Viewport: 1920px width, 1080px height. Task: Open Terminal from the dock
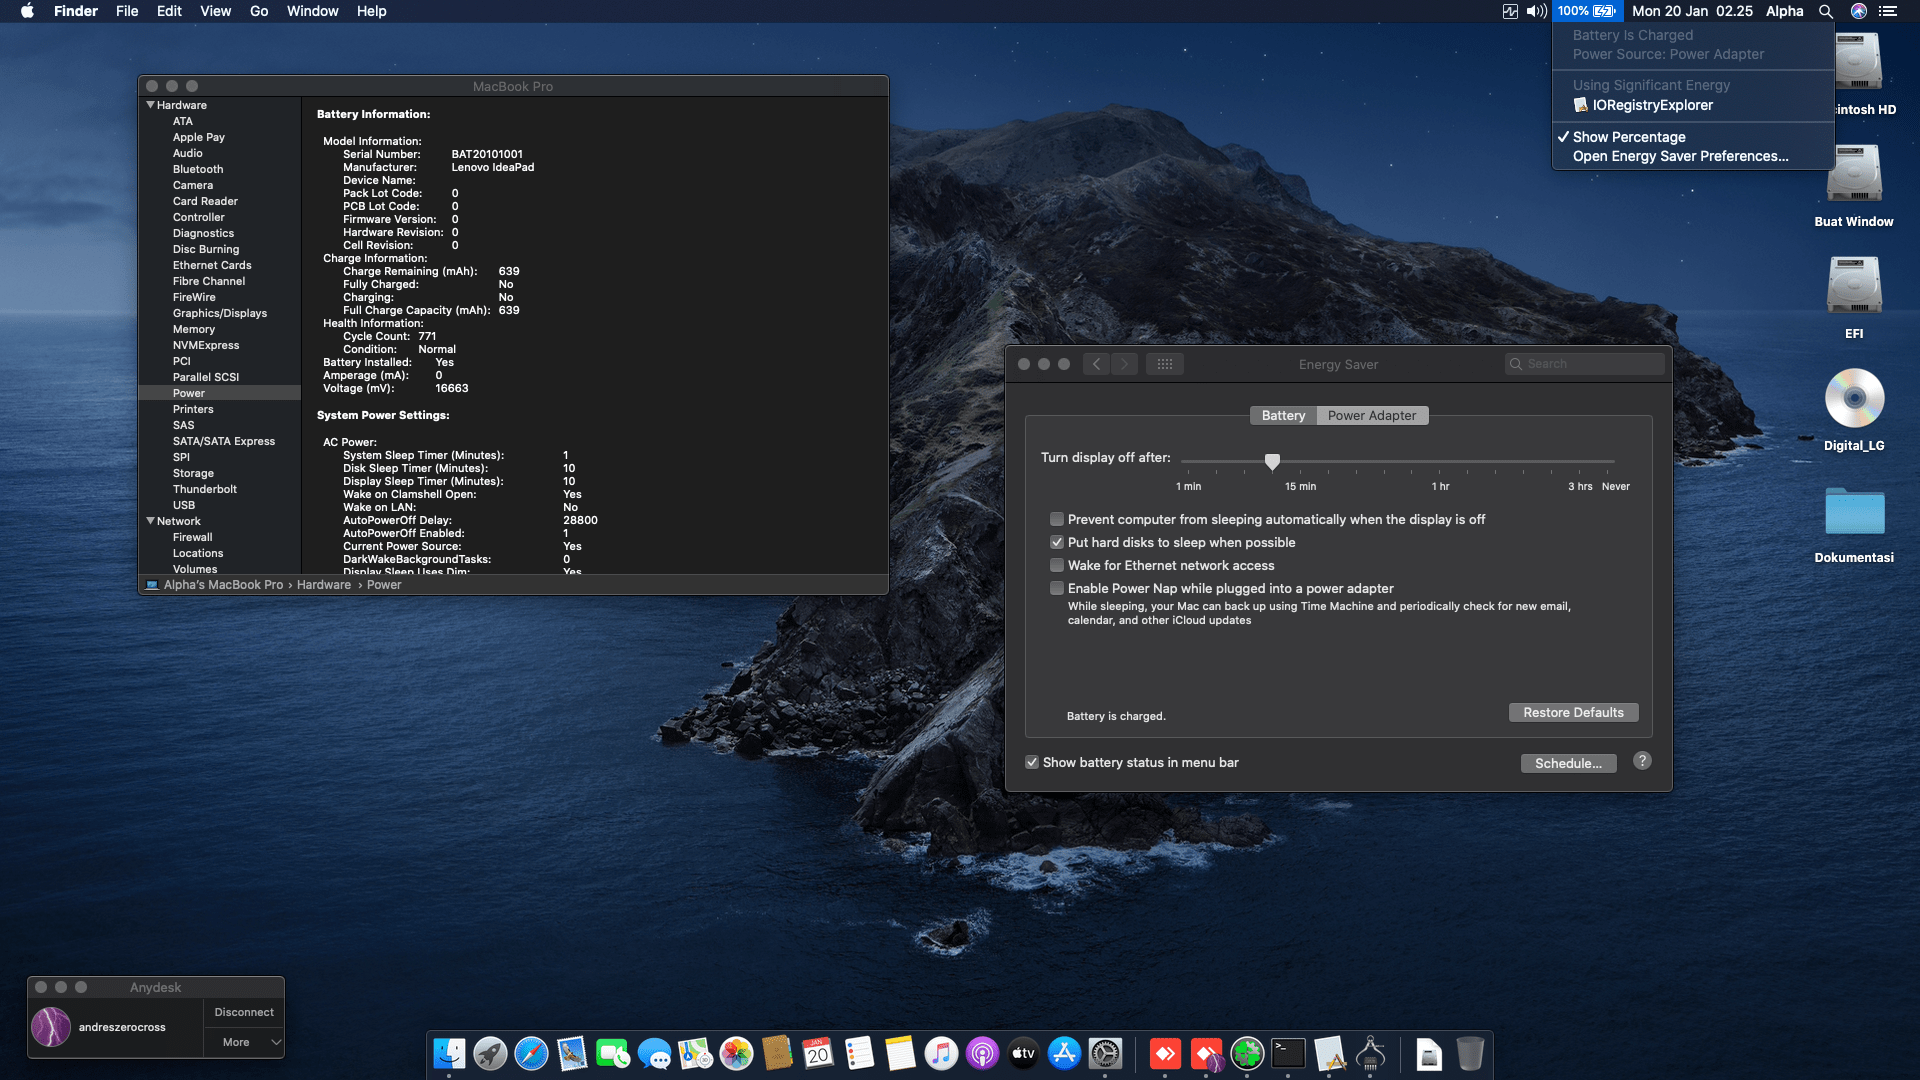coord(1288,1053)
